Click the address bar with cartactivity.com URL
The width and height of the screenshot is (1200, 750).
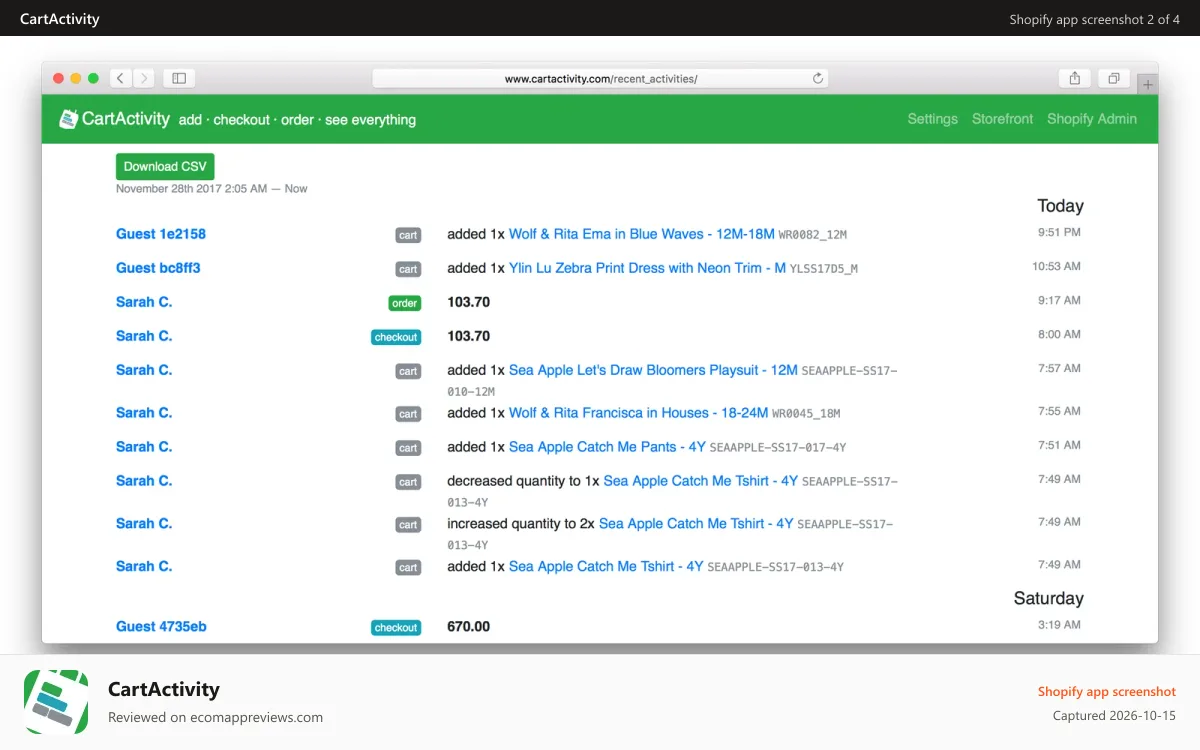click(x=600, y=78)
